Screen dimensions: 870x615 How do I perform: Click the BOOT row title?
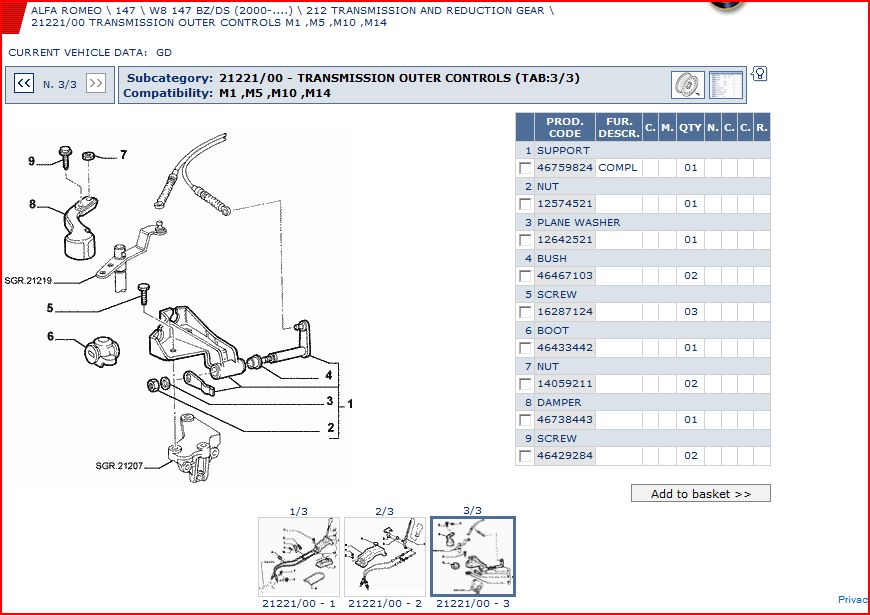tap(553, 330)
